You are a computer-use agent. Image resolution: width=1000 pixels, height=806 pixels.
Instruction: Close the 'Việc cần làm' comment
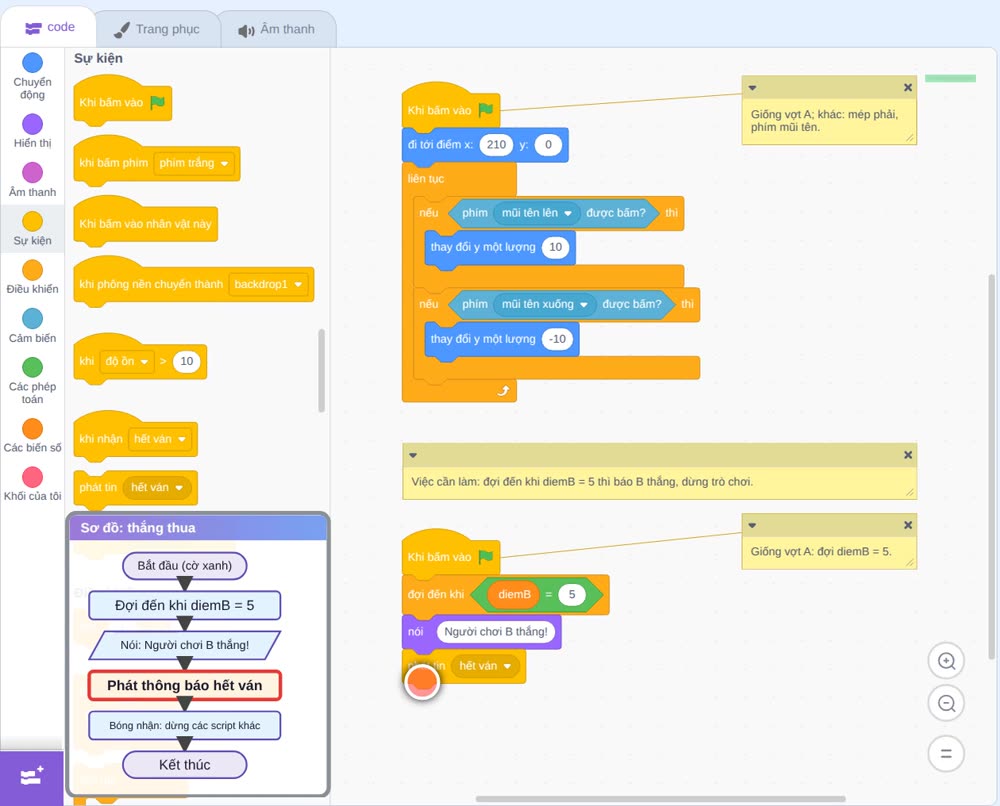908,455
